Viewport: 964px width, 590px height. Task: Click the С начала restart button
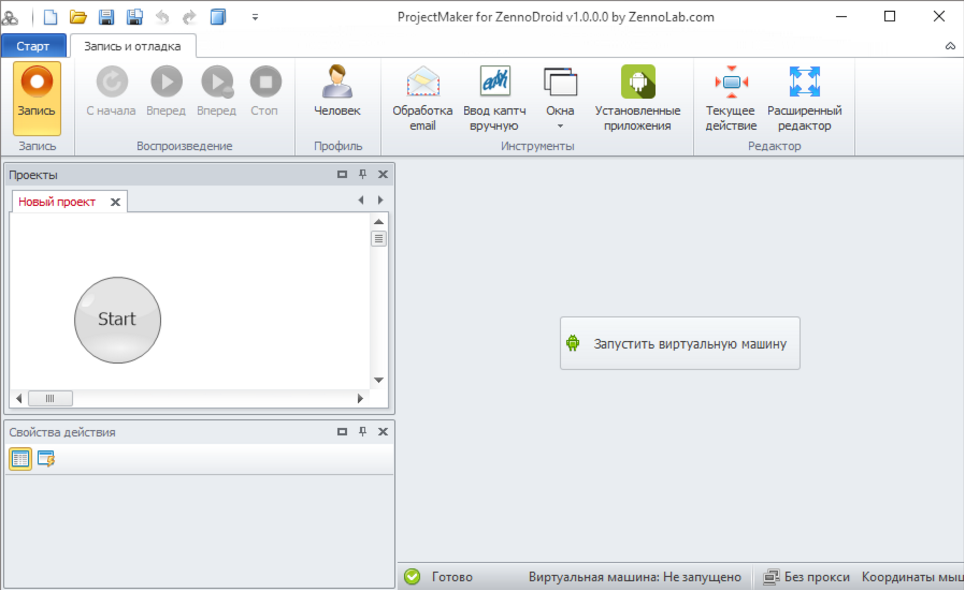pyautogui.click(x=111, y=92)
